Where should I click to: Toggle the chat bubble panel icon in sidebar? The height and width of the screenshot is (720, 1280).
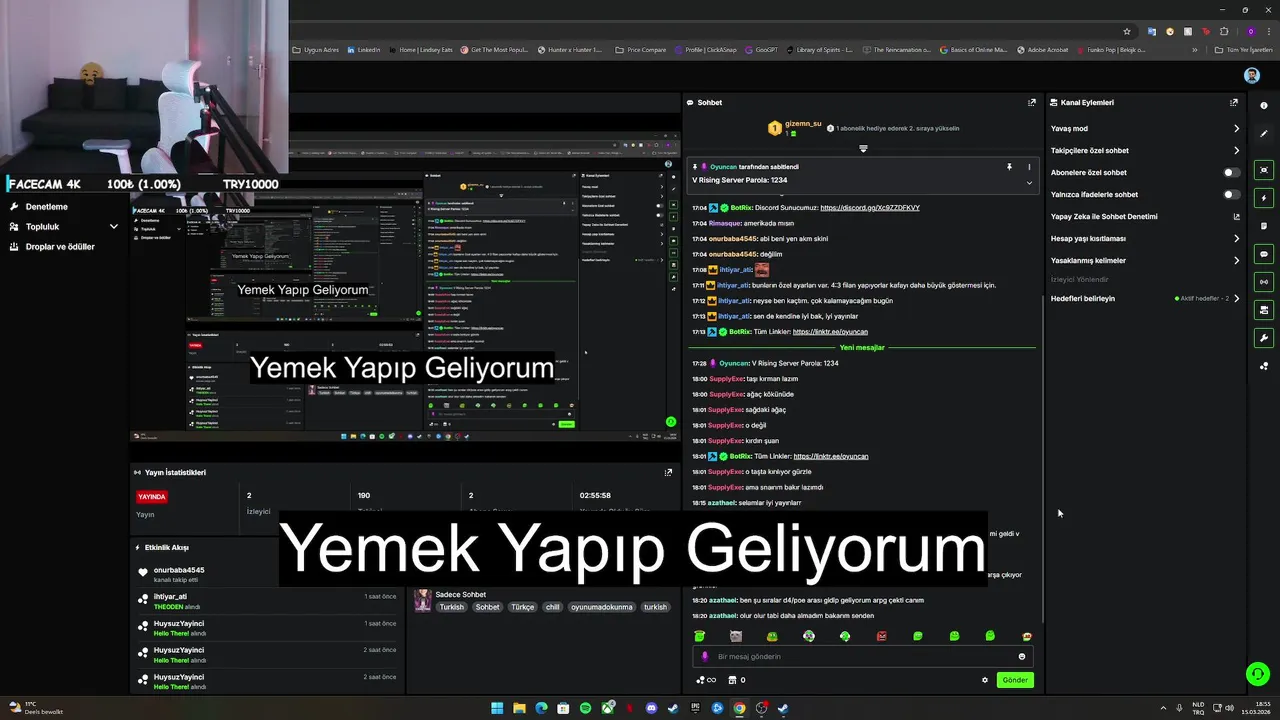point(1264,254)
